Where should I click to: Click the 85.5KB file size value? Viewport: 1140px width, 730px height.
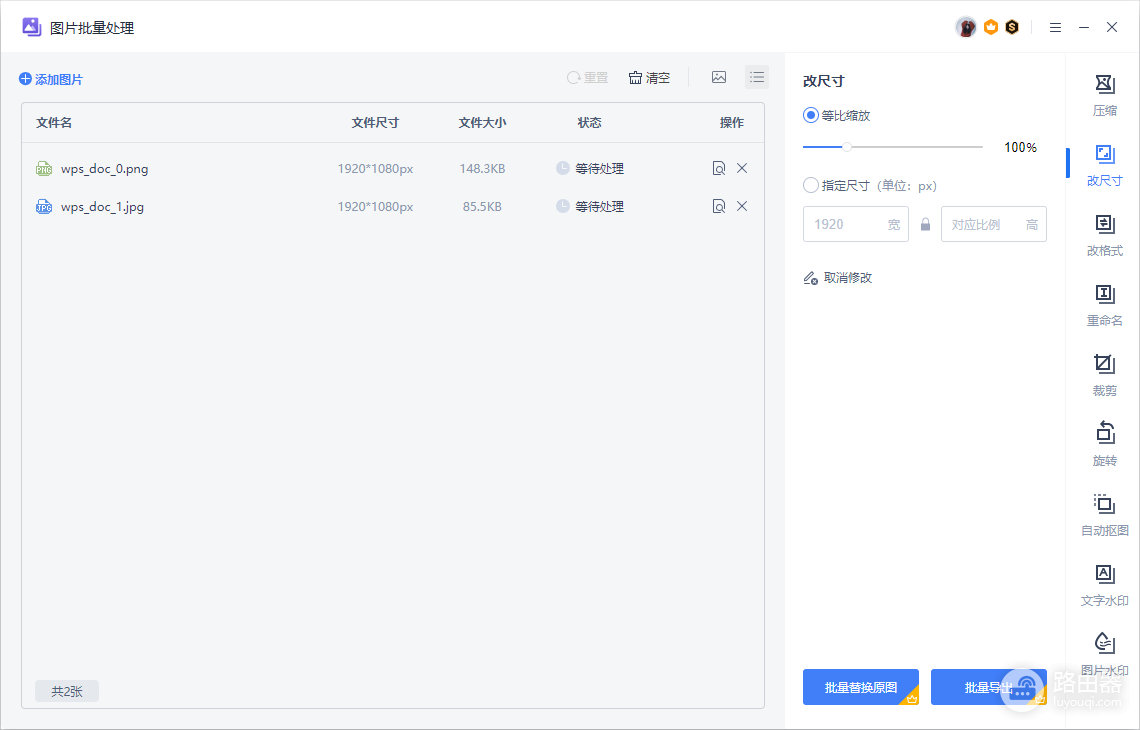pos(482,206)
